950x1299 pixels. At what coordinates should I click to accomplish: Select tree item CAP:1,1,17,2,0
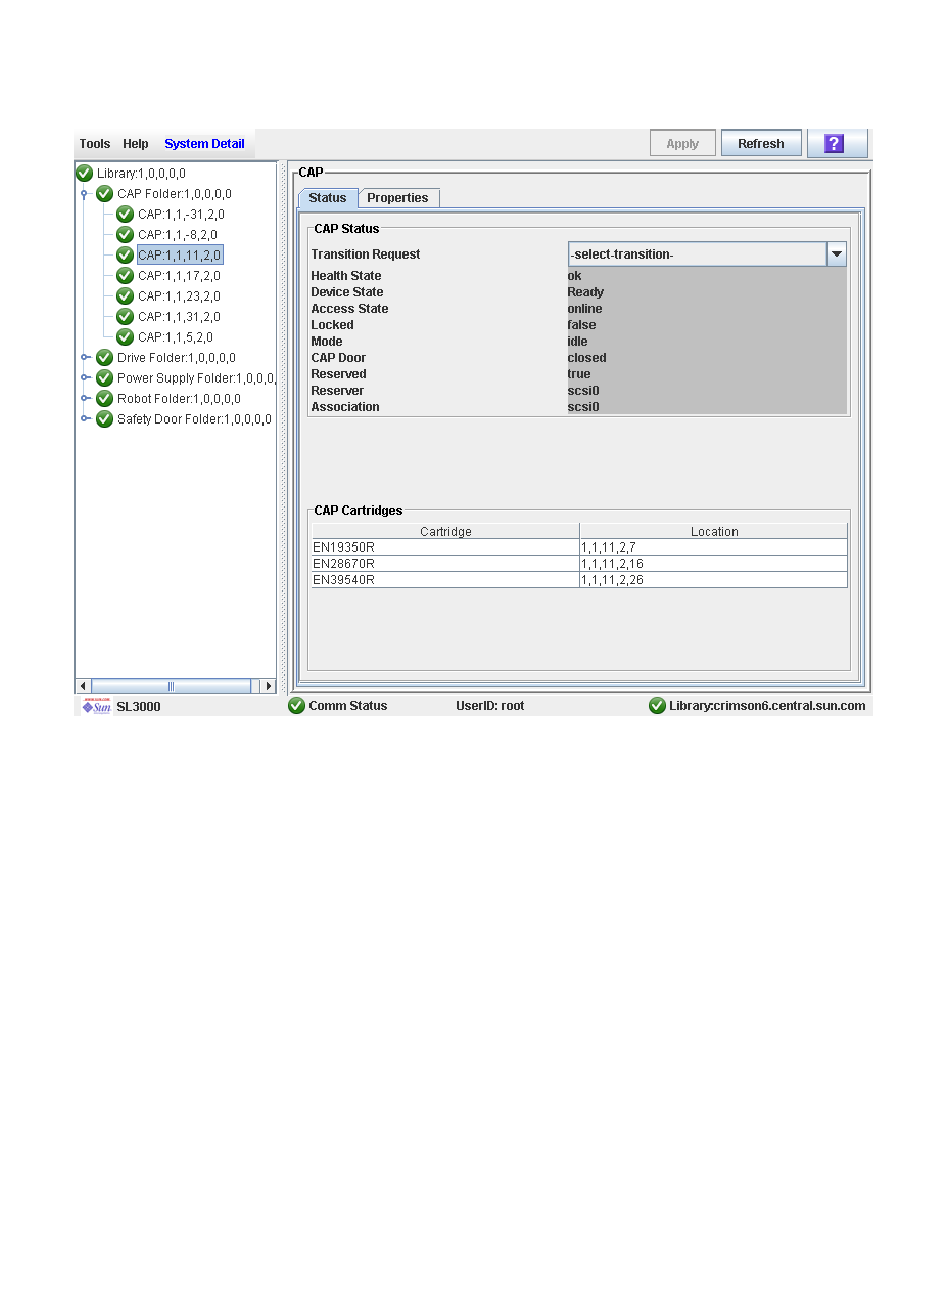(179, 276)
